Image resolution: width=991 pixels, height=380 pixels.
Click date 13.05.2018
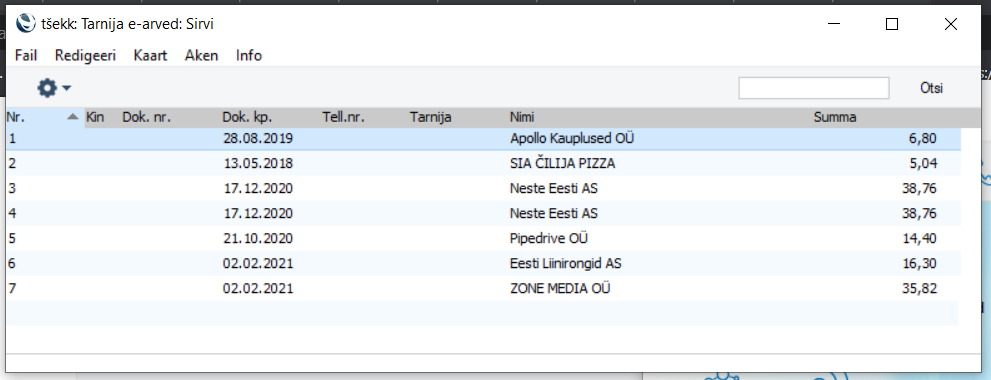258,164
